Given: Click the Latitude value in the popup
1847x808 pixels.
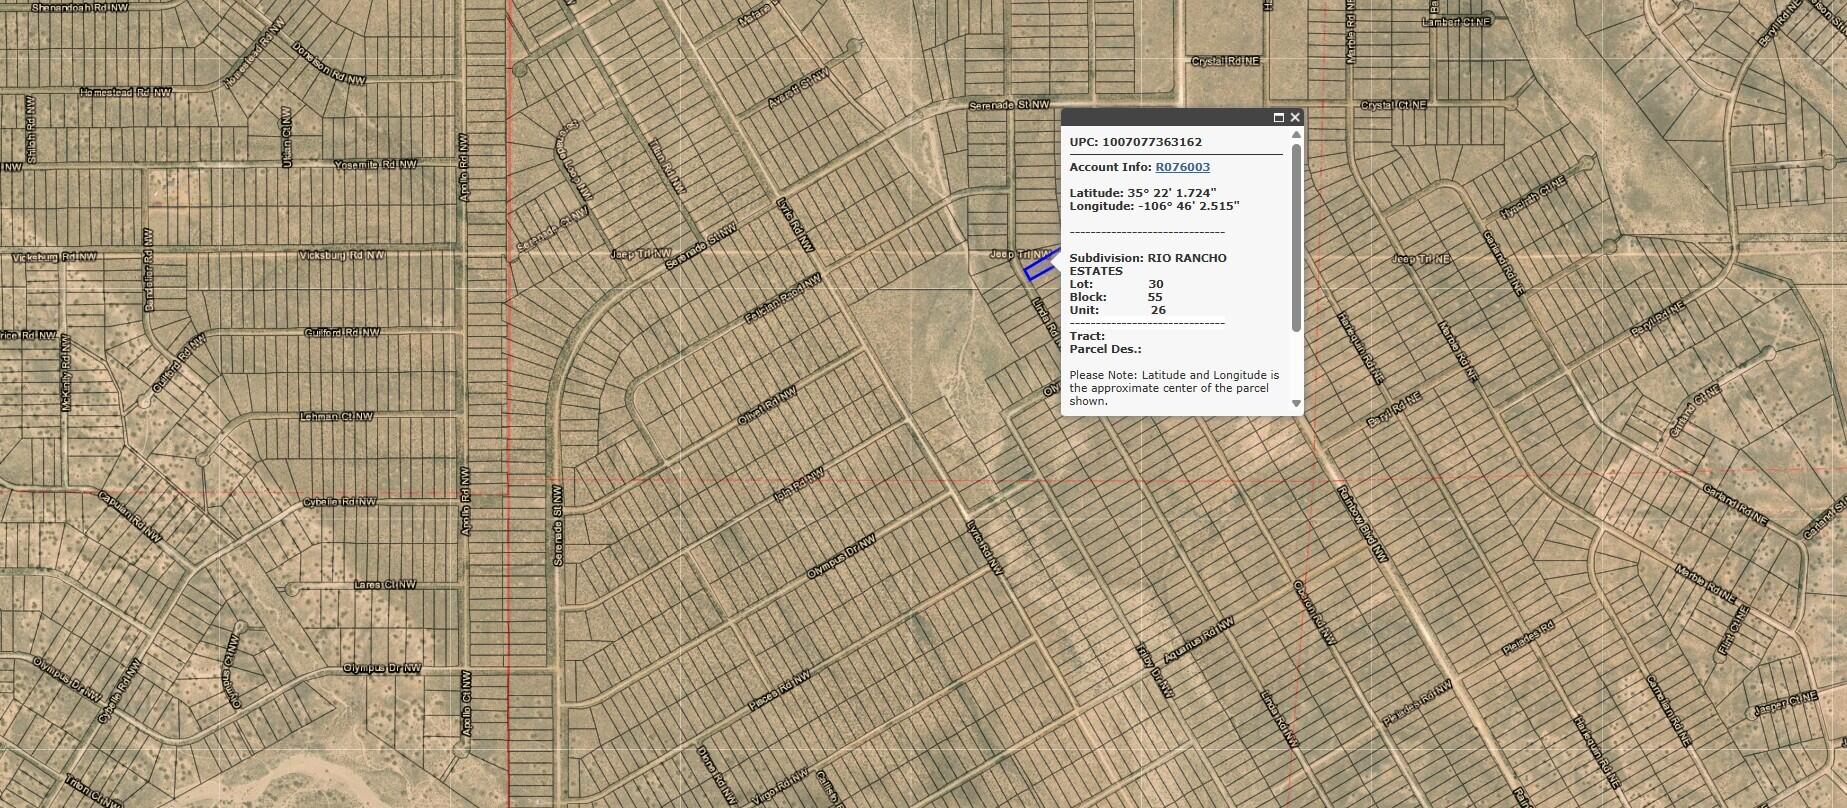Looking at the screenshot, I should [1174, 192].
